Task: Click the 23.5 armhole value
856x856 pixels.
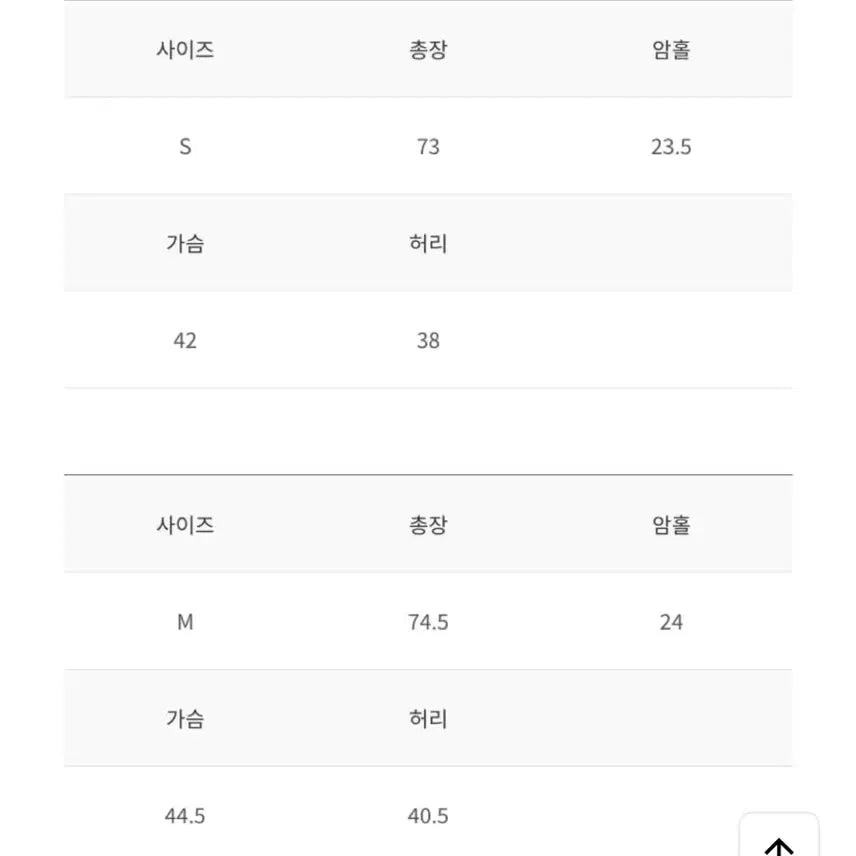Action: (x=671, y=146)
